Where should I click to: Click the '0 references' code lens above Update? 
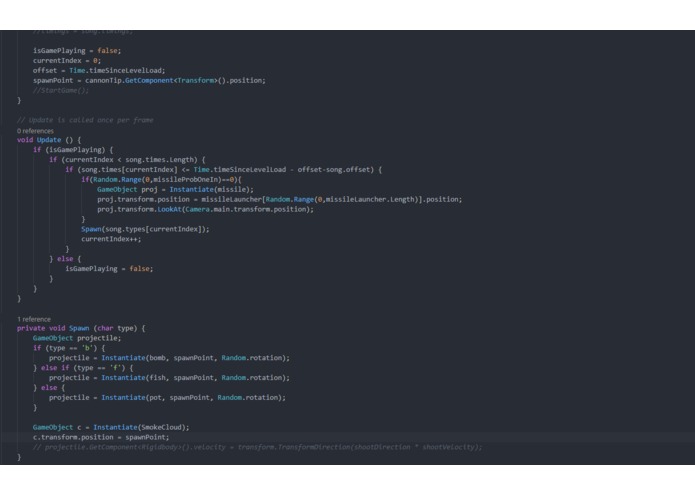pyautogui.click(x=35, y=131)
